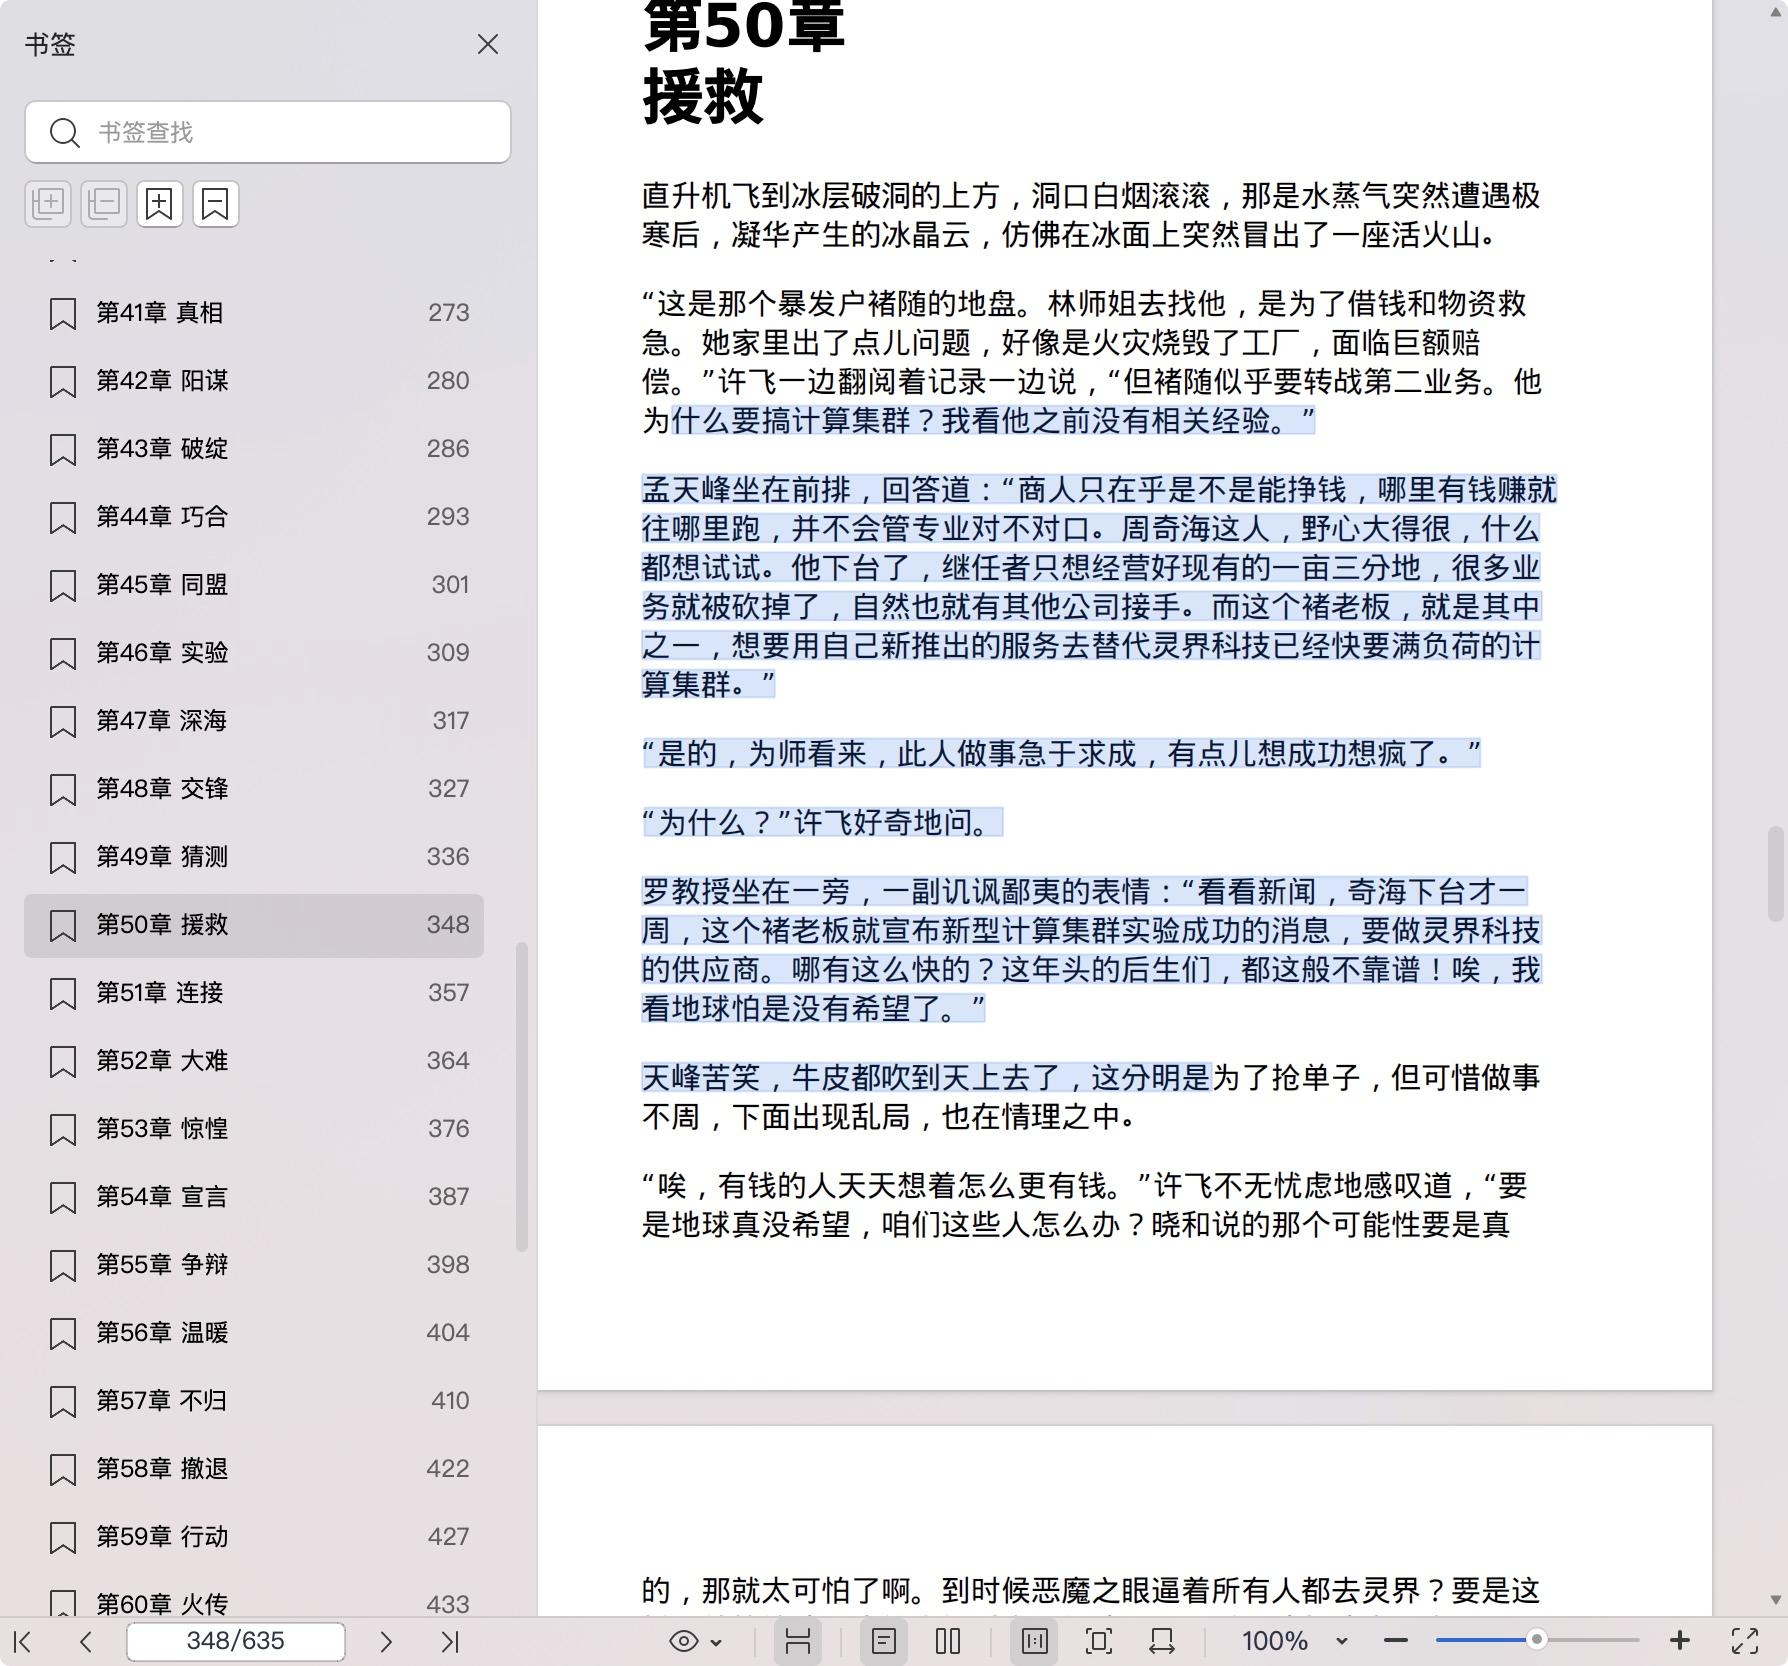
Task: Jump to 第57章 不归
Action: click(254, 1401)
